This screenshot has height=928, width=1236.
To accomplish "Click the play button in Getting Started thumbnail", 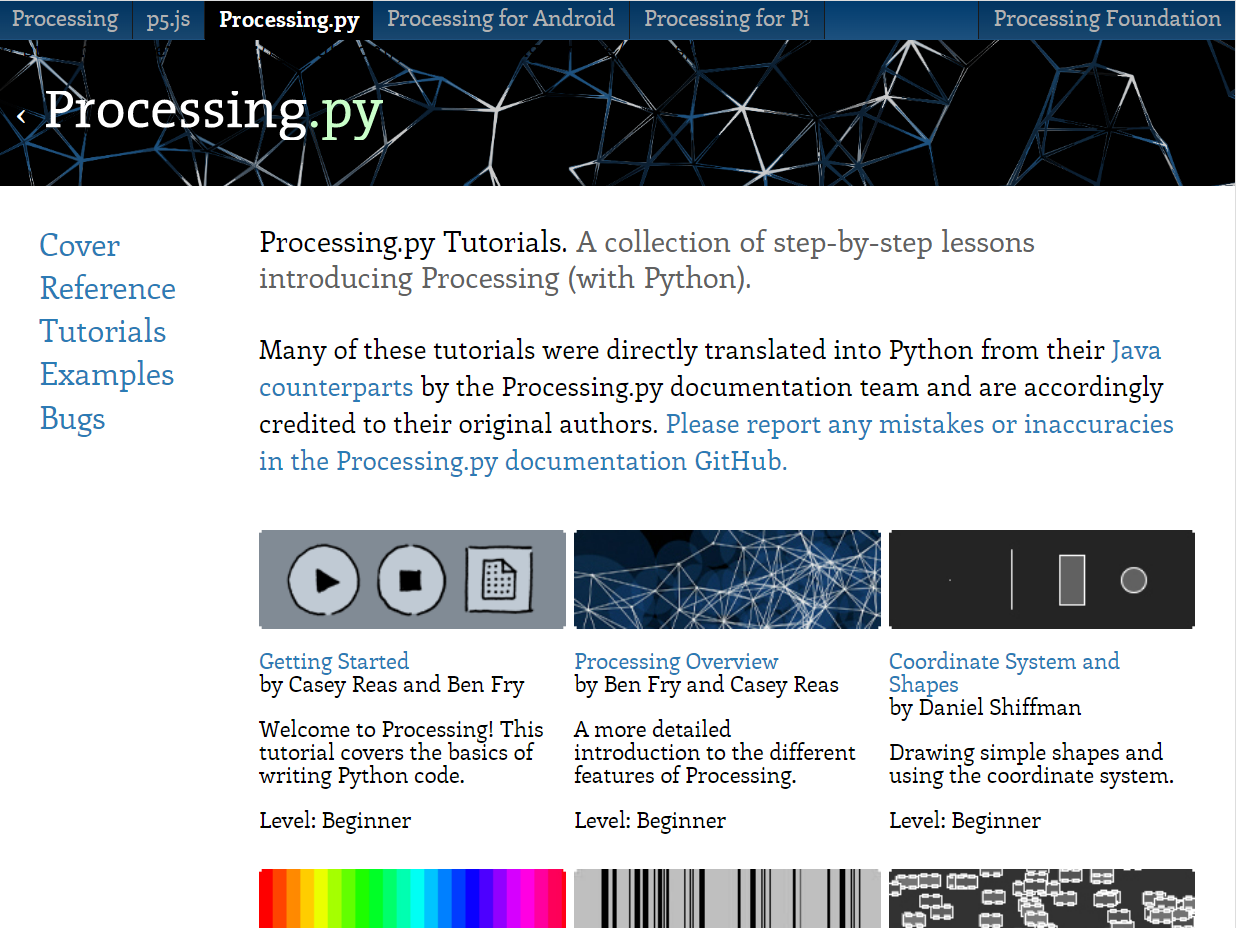I will pos(323,580).
